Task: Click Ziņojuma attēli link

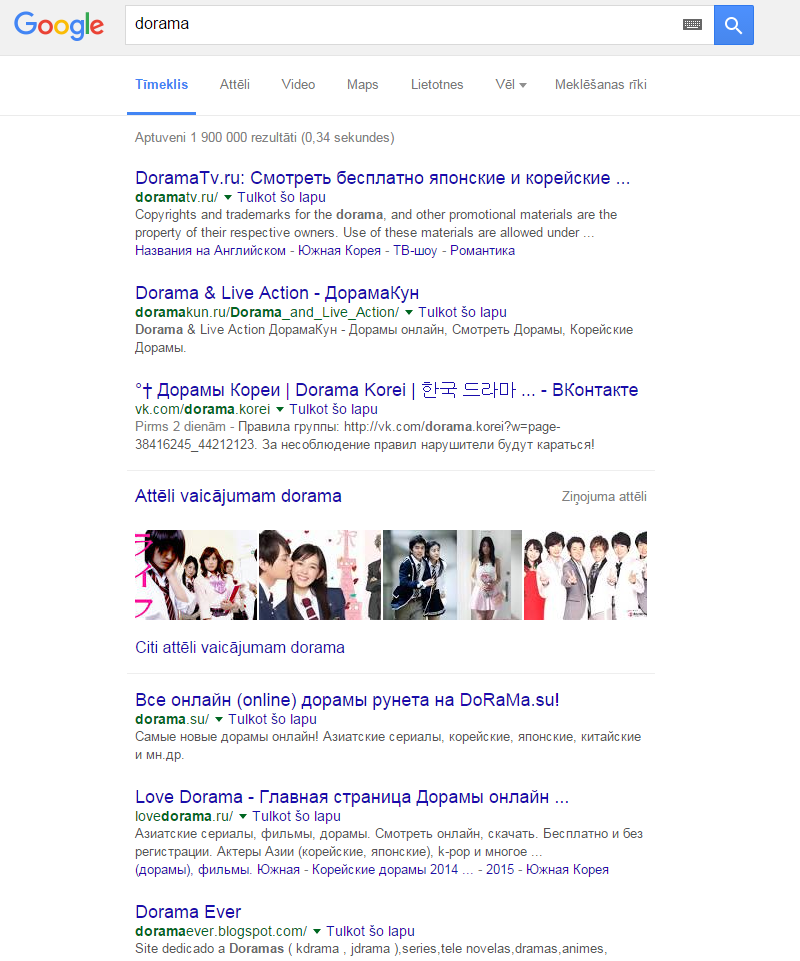Action: click(x=604, y=497)
